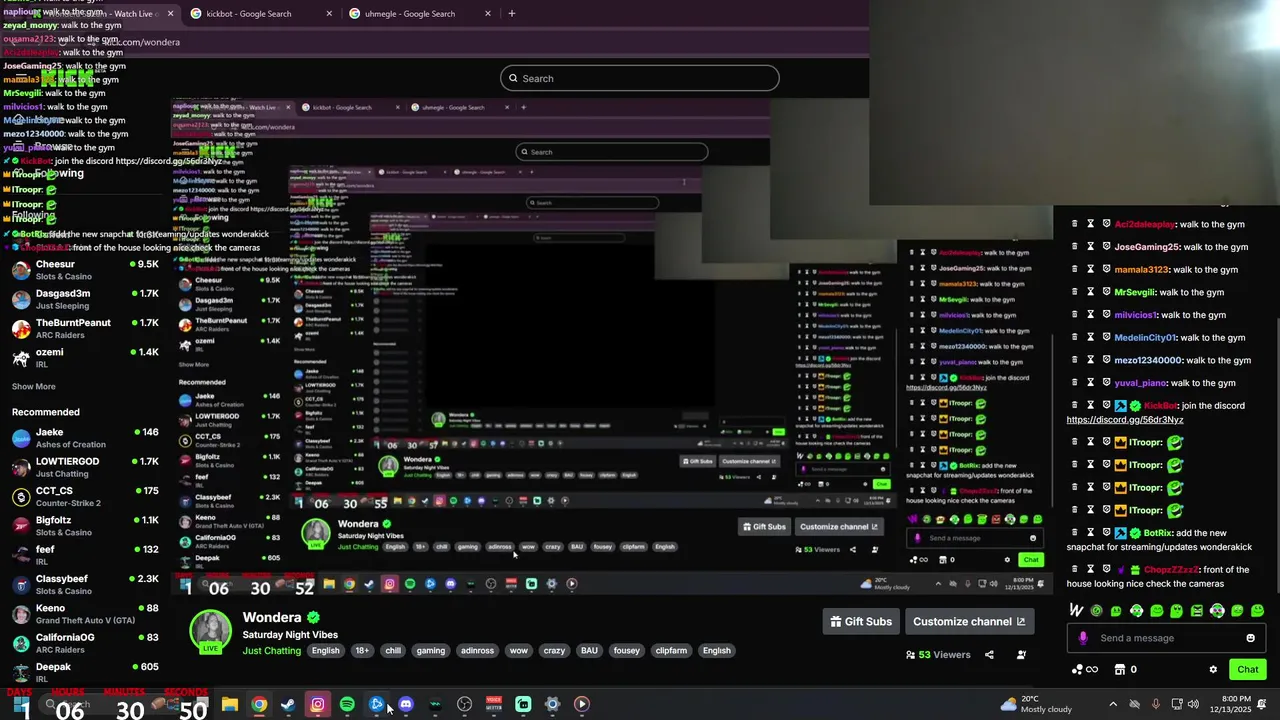This screenshot has height=720, width=1280.
Task: Open the channel shop icon below chat input
Action: (x=1120, y=670)
